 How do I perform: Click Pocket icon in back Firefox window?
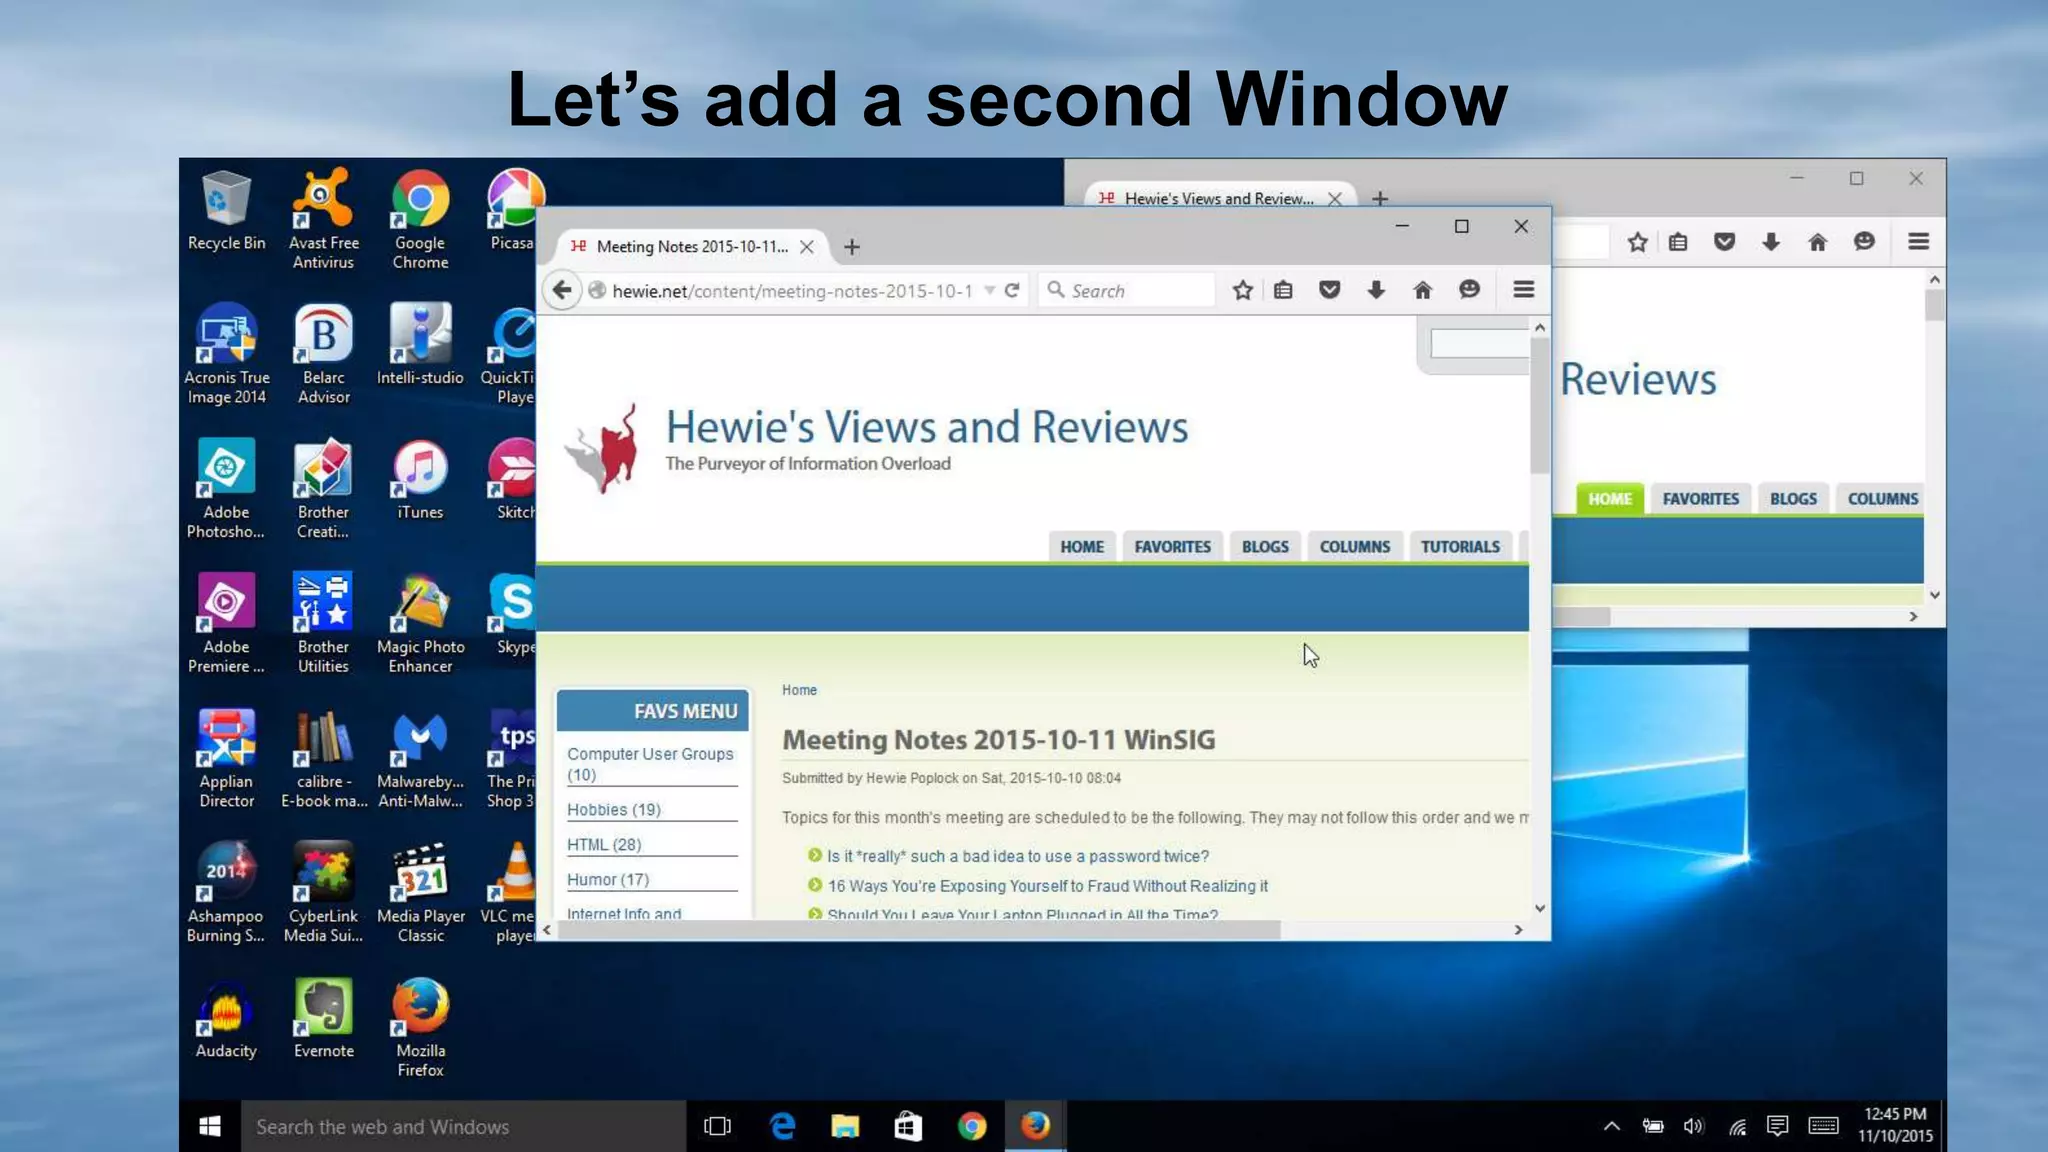(x=1724, y=242)
